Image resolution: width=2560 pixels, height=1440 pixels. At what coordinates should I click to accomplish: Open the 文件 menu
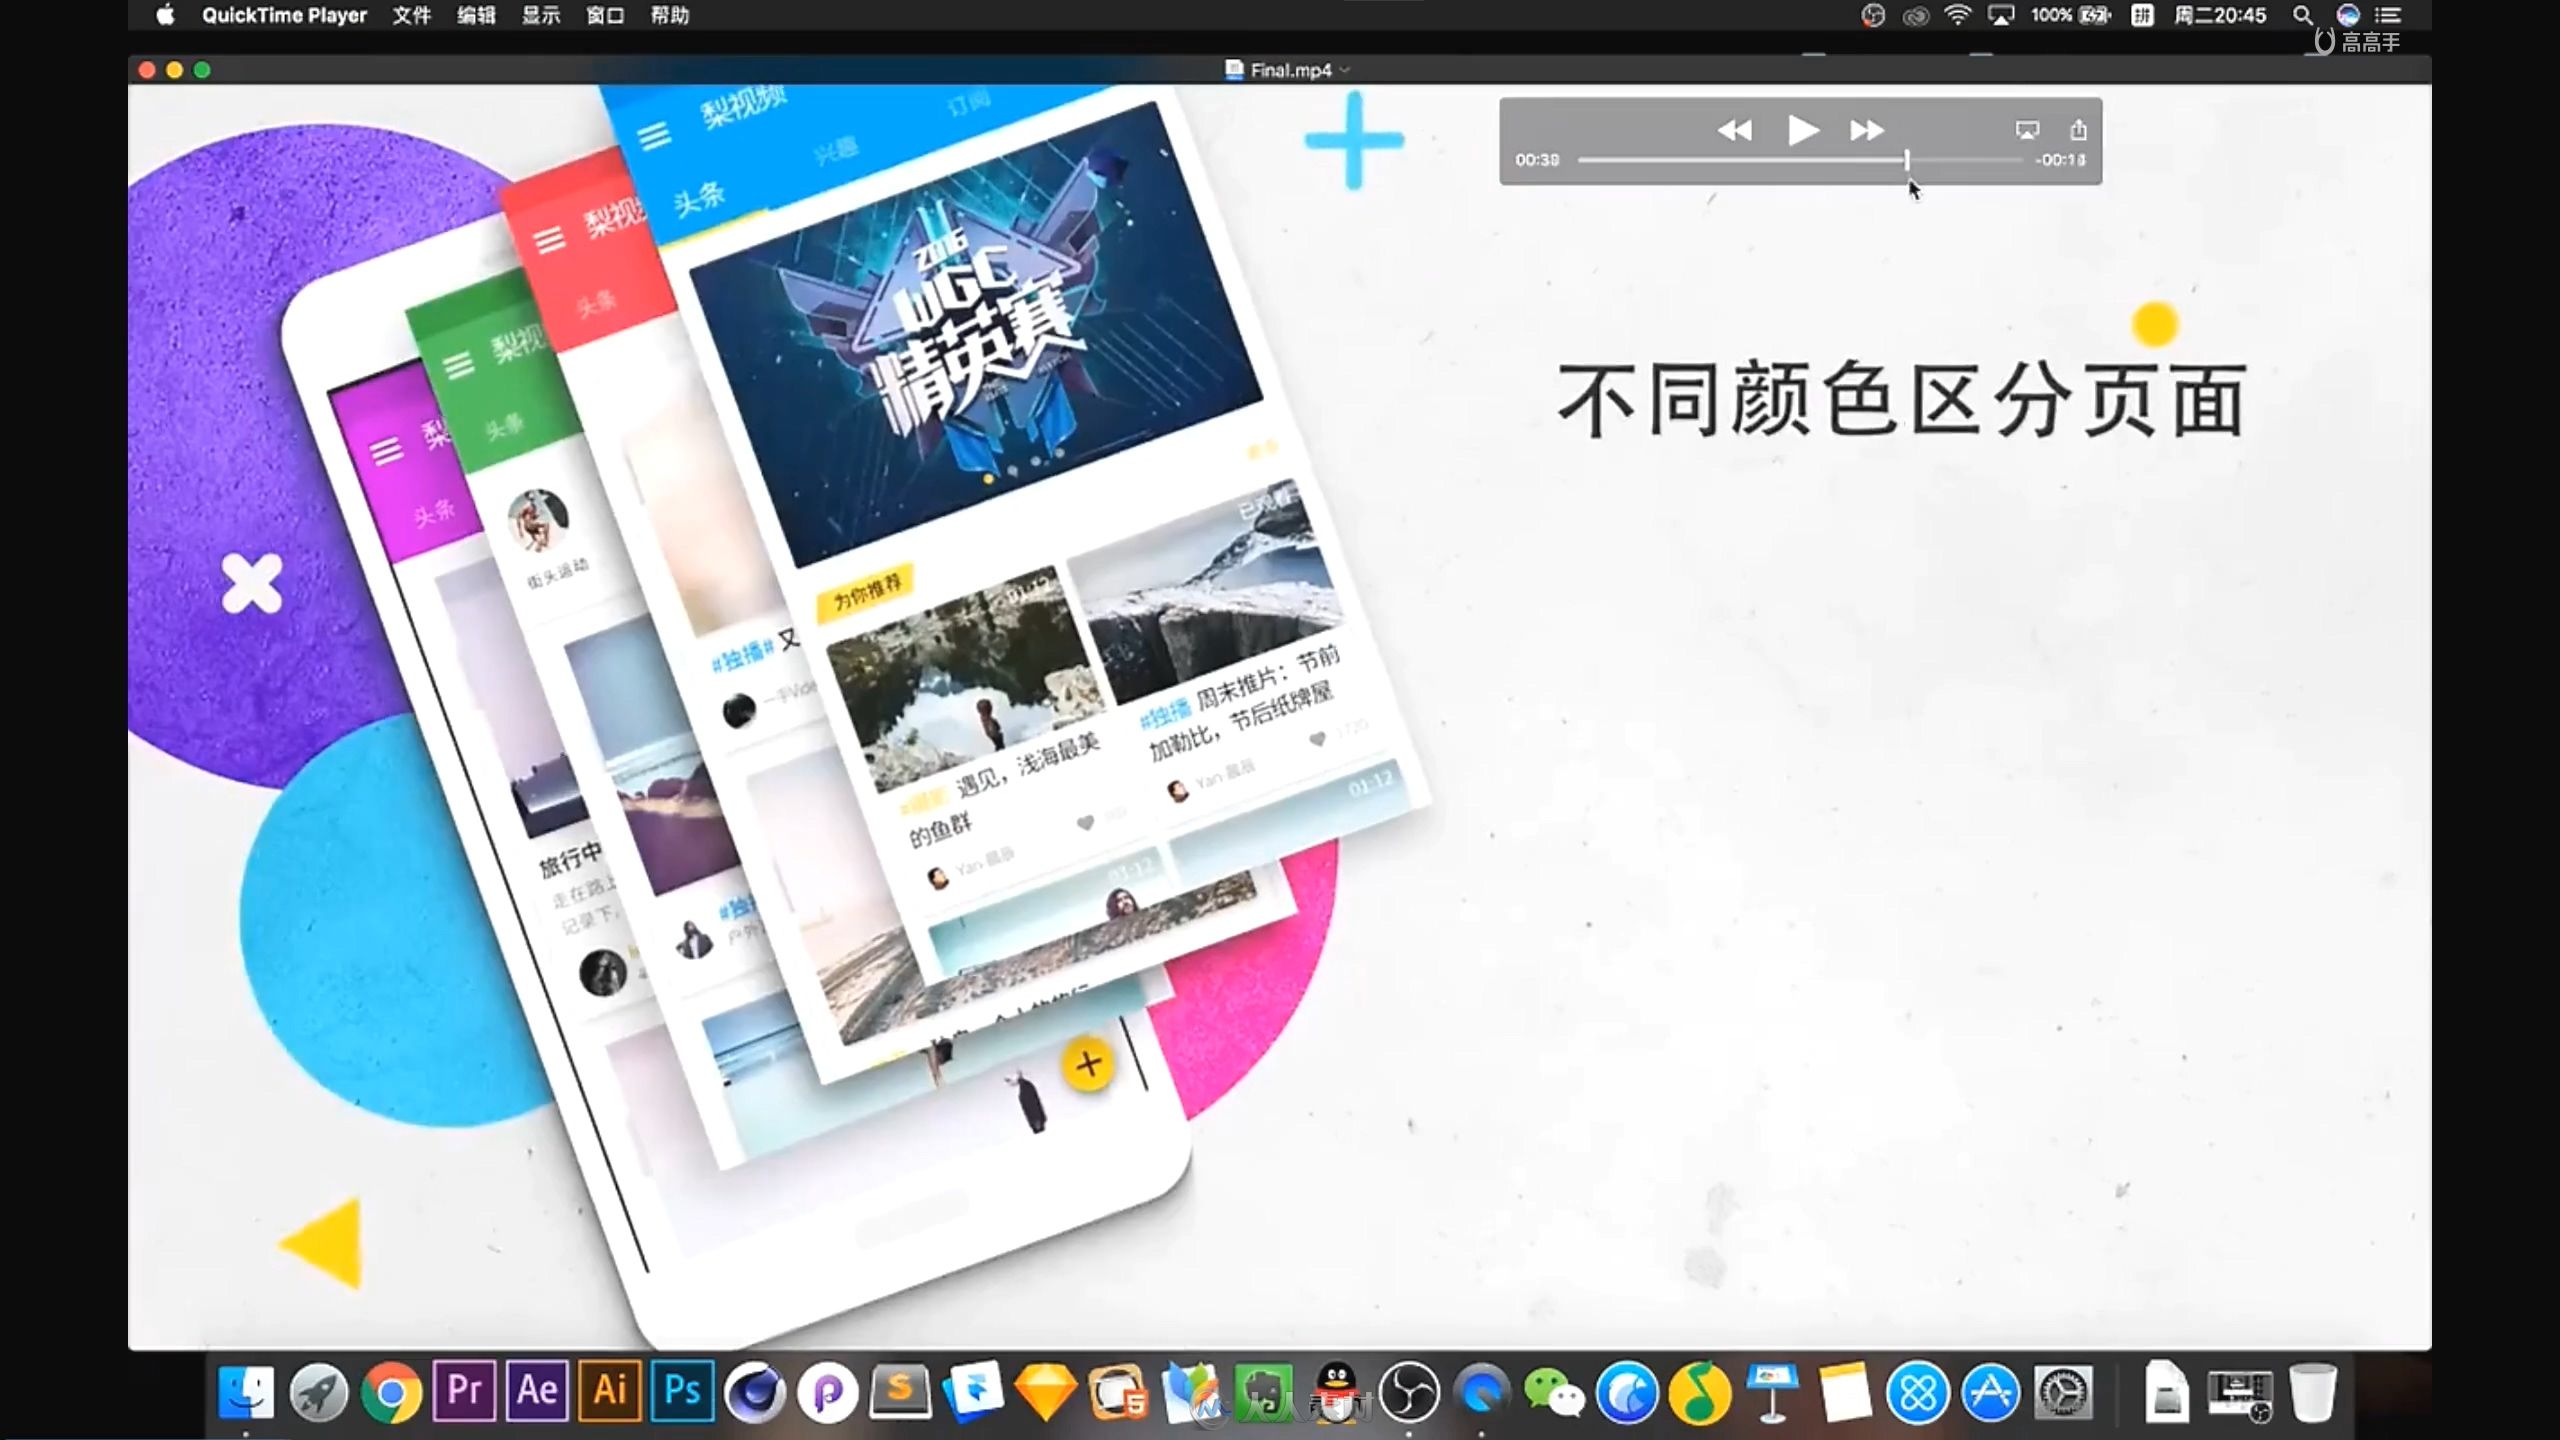click(x=411, y=15)
